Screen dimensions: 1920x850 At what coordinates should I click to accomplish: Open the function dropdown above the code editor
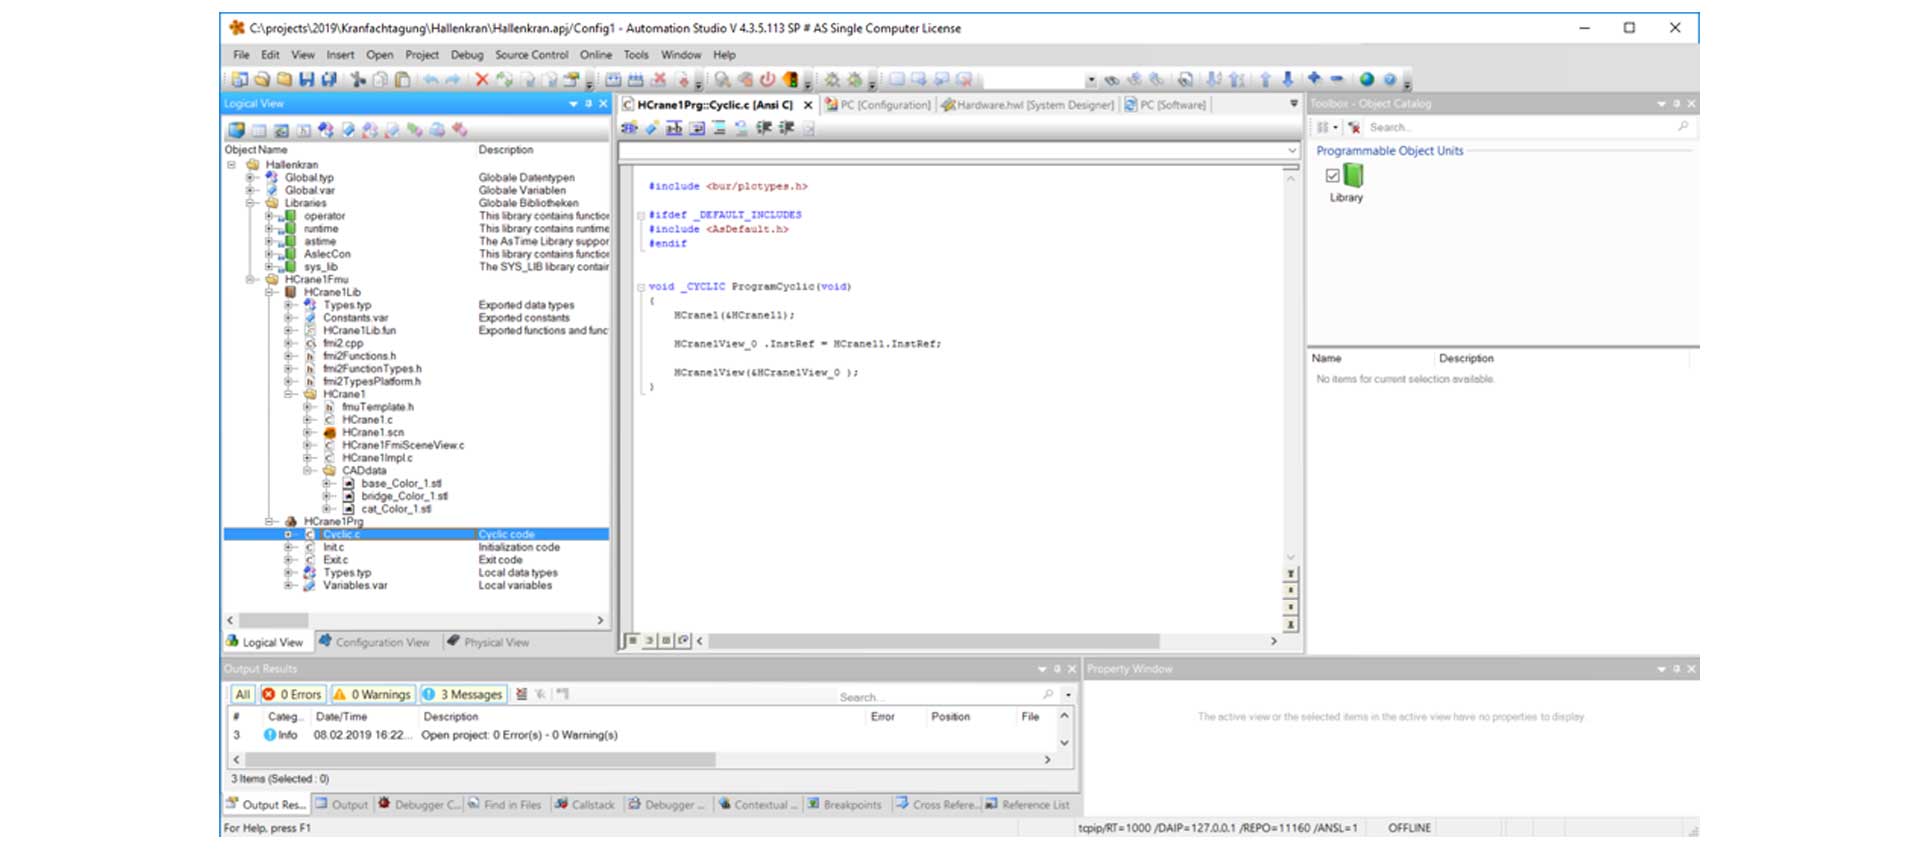[x=1292, y=151]
